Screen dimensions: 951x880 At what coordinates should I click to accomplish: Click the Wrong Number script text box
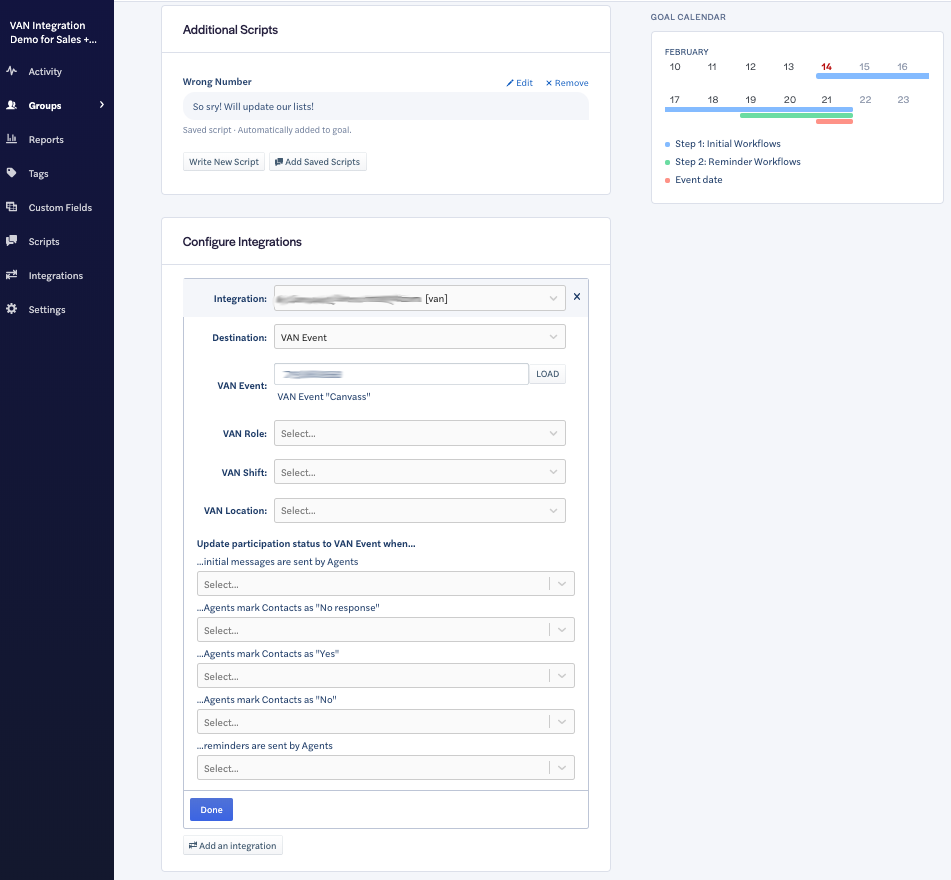(386, 106)
